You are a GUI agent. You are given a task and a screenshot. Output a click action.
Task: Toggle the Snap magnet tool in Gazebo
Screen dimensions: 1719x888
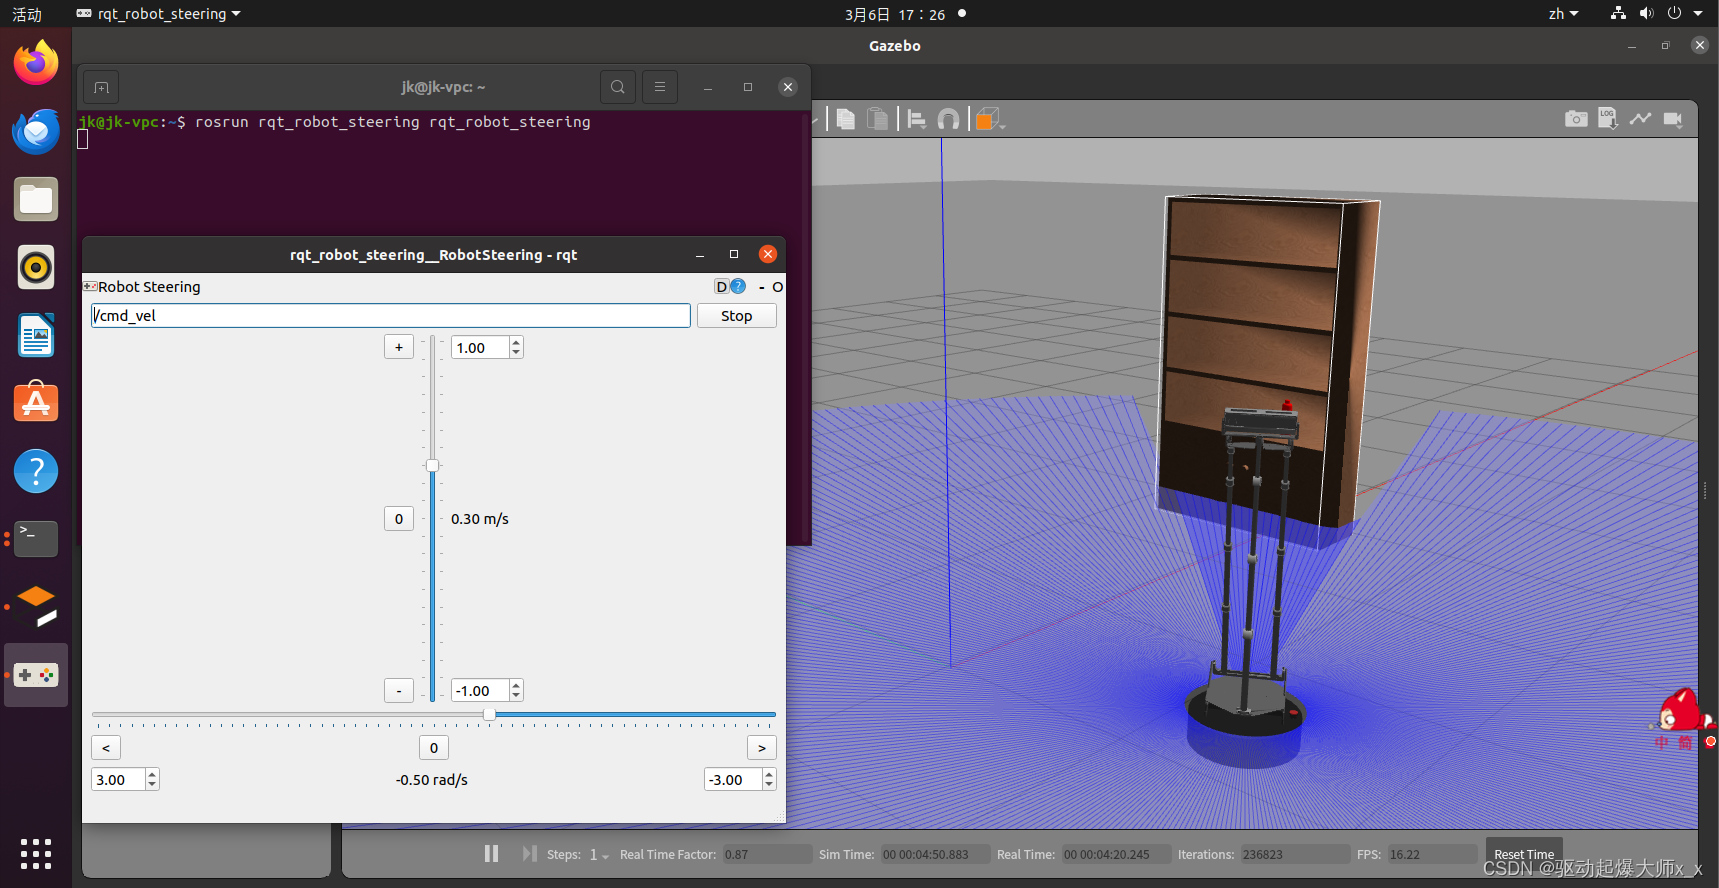tap(948, 120)
